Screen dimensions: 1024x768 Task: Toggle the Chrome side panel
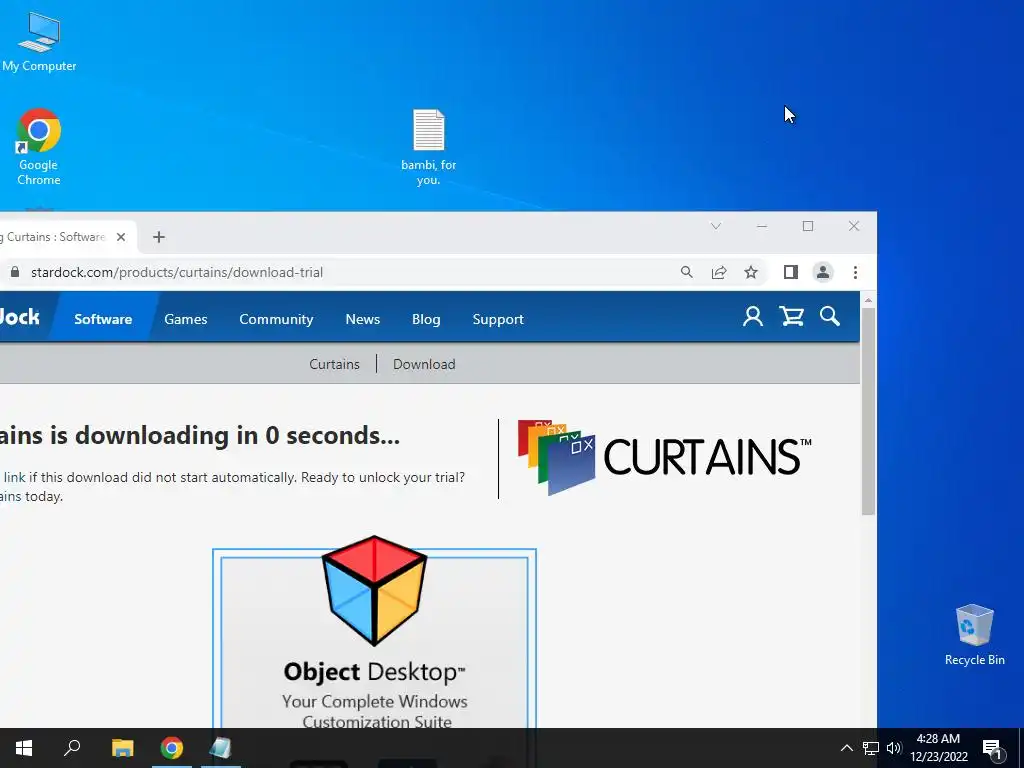pos(791,272)
